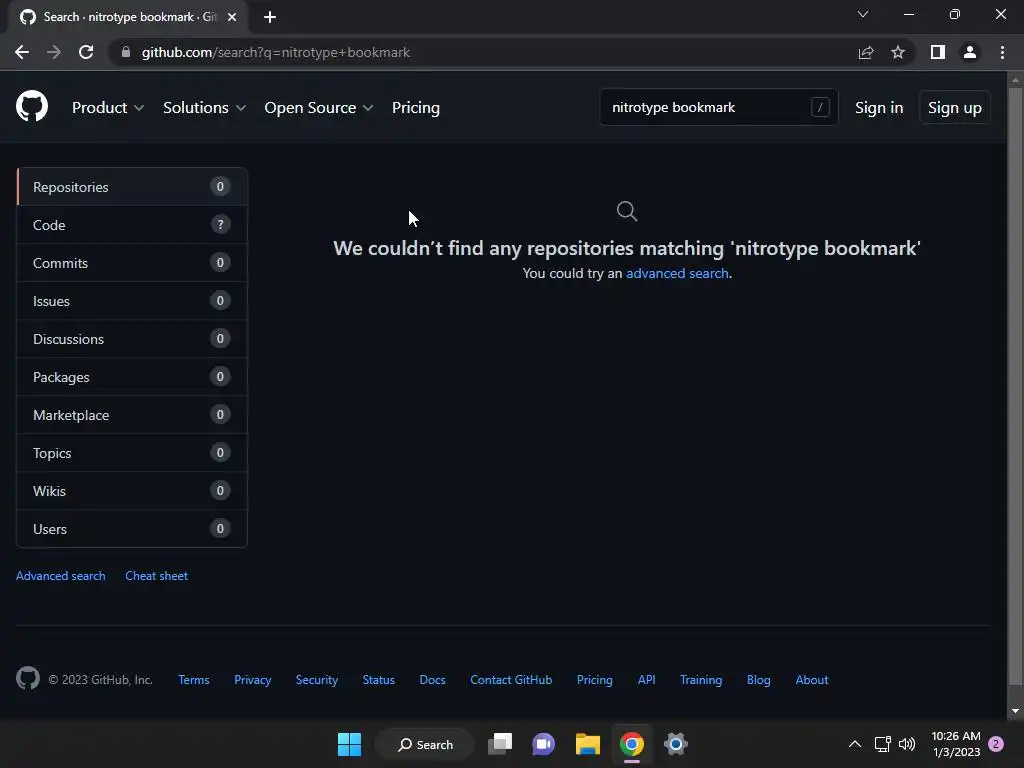This screenshot has width=1024, height=768.
Task: Open the Security footer link
Action: (317, 679)
